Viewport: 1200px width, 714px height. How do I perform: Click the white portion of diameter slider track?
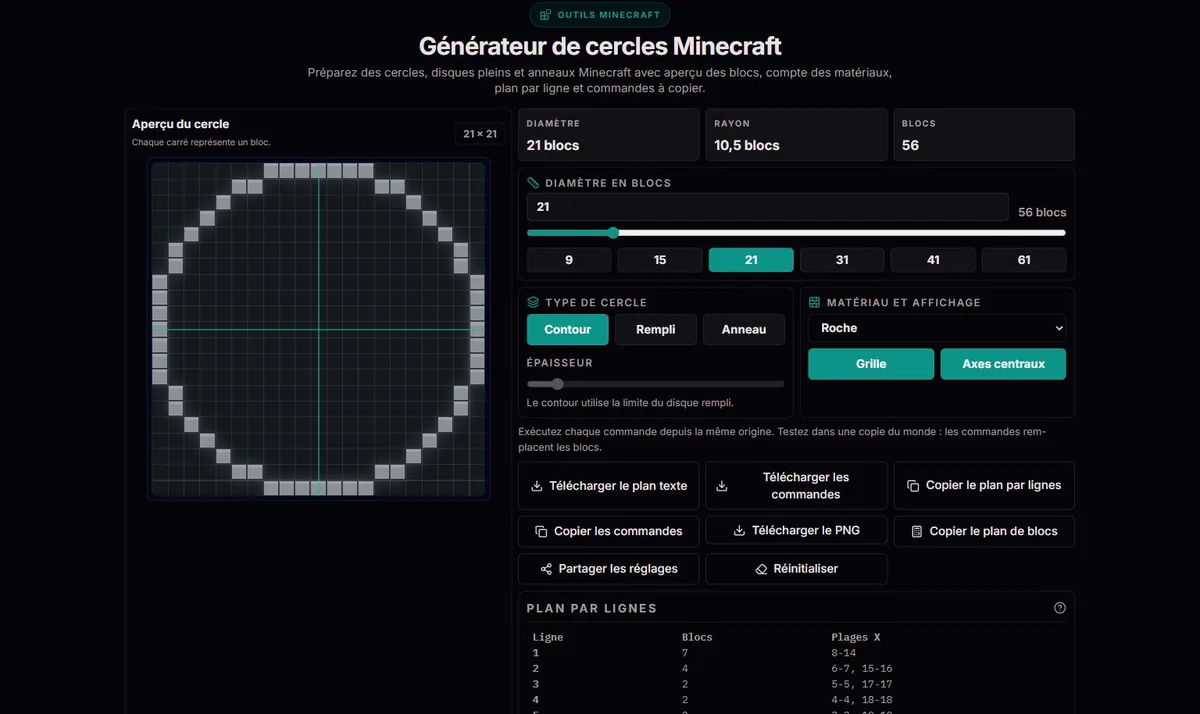(x=840, y=233)
